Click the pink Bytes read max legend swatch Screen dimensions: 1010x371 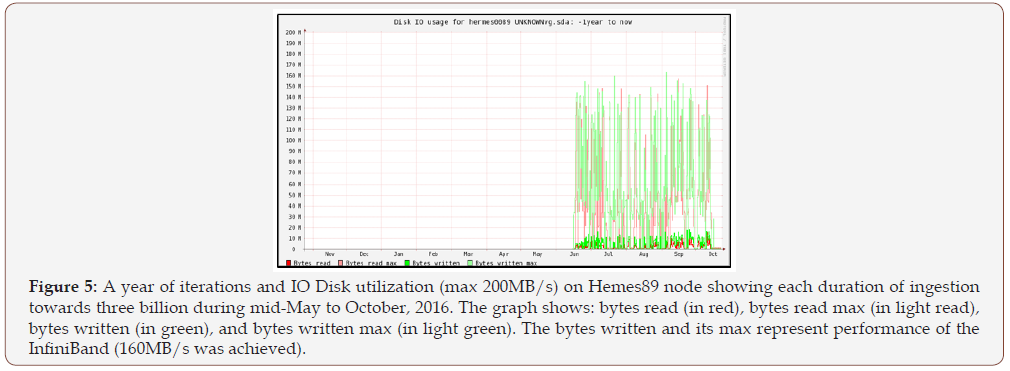click(340, 263)
